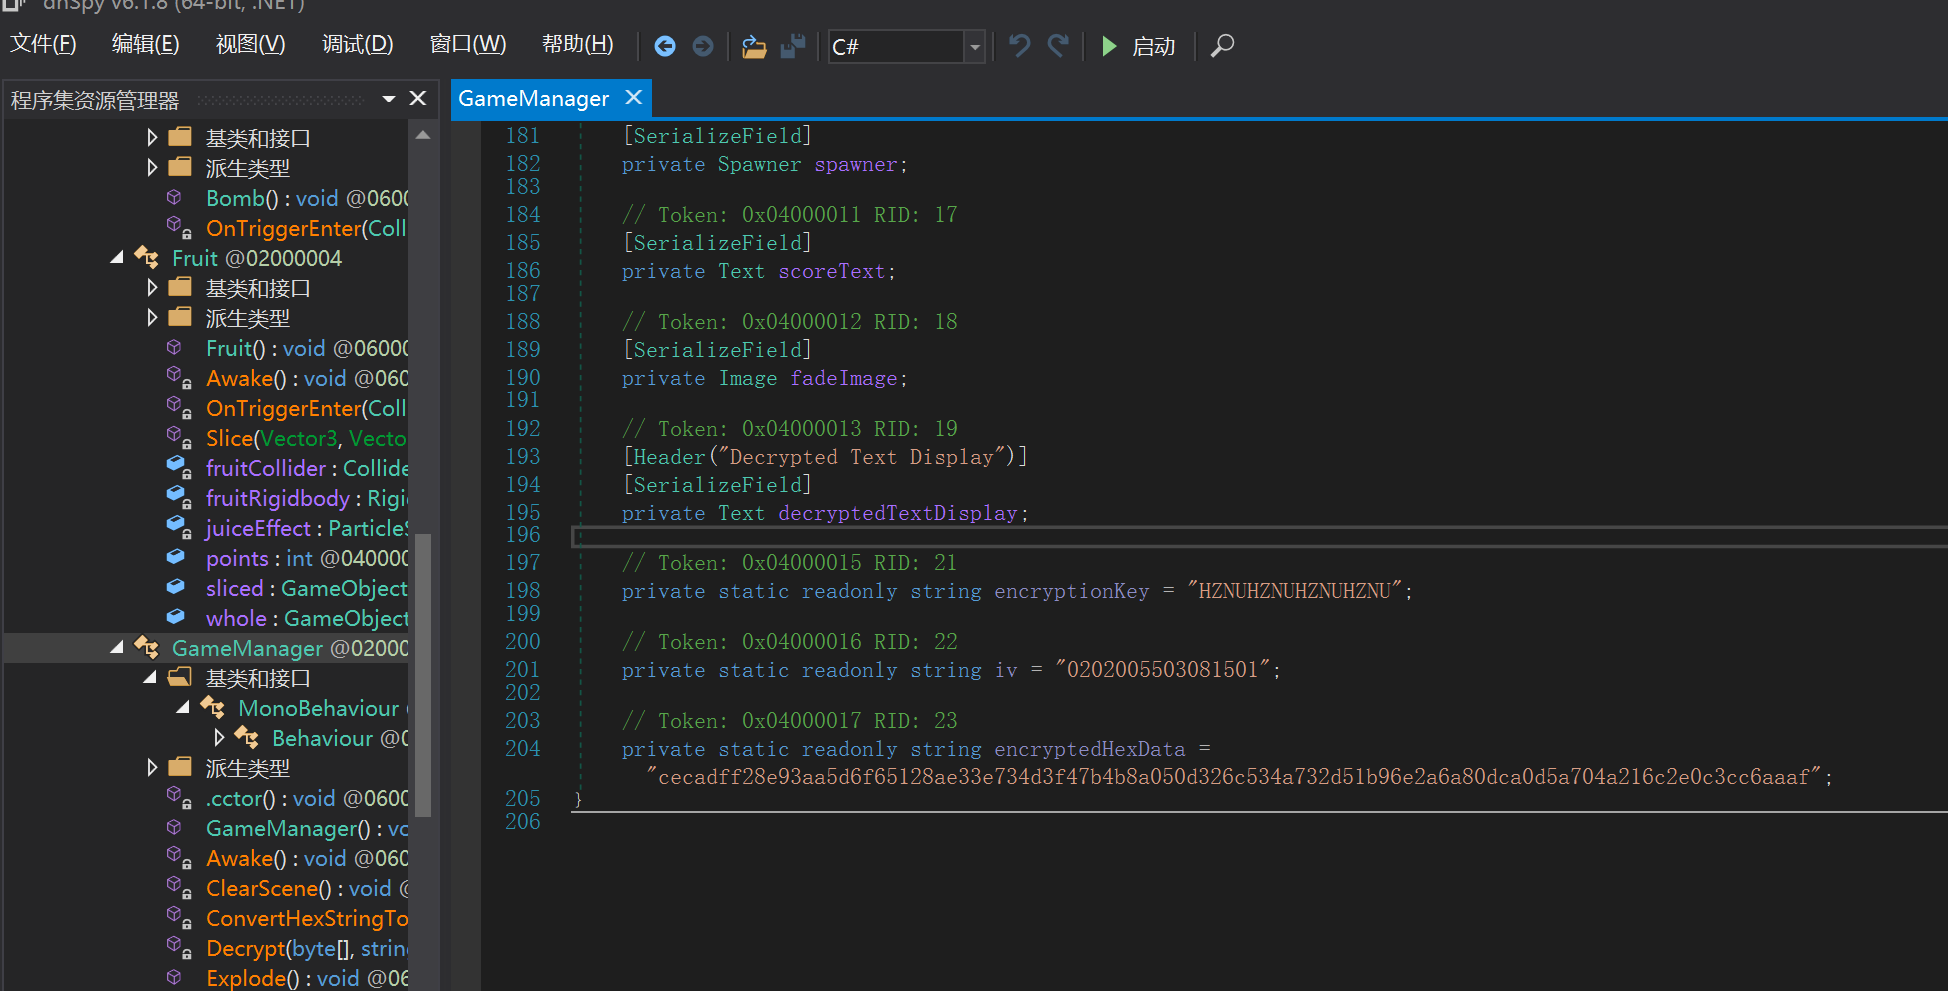
Task: Switch to the GameManager editor tab
Action: point(533,99)
